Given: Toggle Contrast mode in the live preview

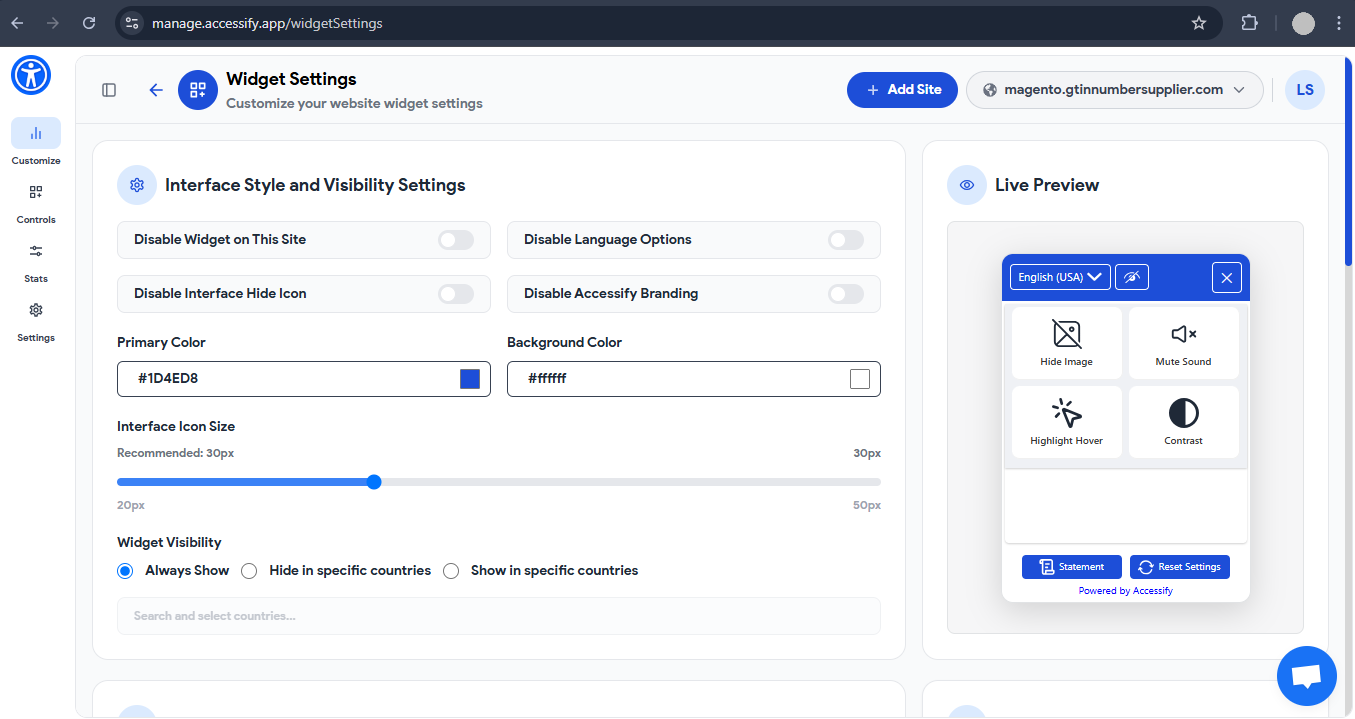Looking at the screenshot, I should pos(1183,421).
